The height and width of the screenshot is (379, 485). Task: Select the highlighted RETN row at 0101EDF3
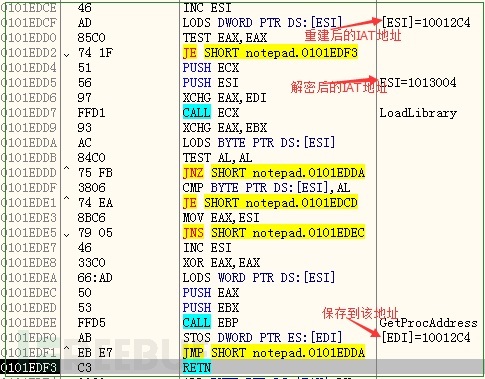[242, 367]
